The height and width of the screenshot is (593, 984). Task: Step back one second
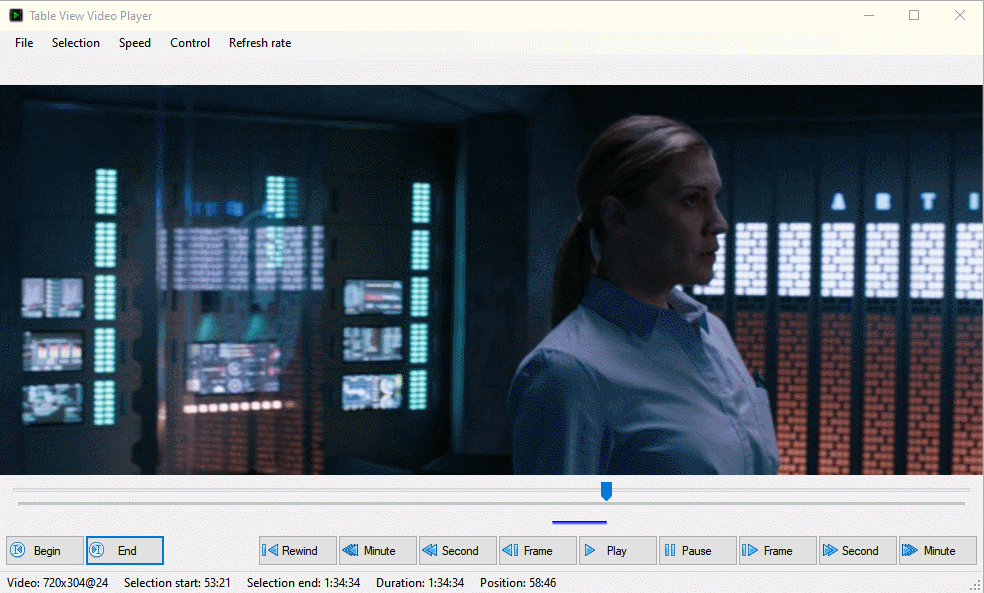(x=458, y=550)
